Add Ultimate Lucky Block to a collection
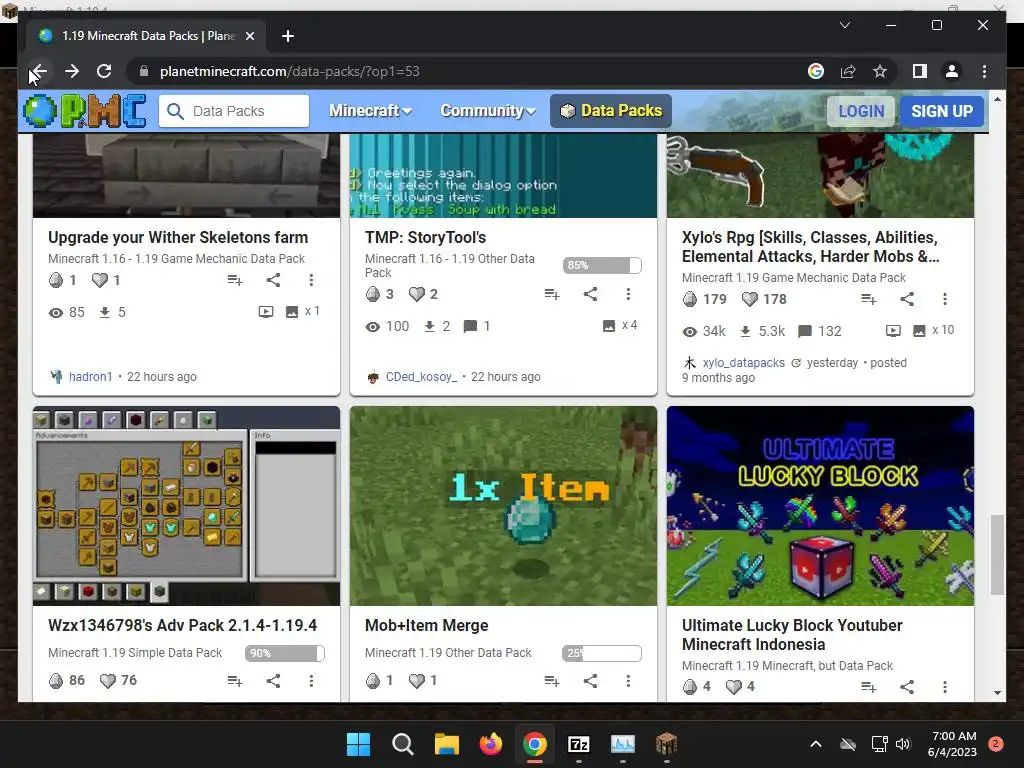The width and height of the screenshot is (1024, 768). coord(869,686)
